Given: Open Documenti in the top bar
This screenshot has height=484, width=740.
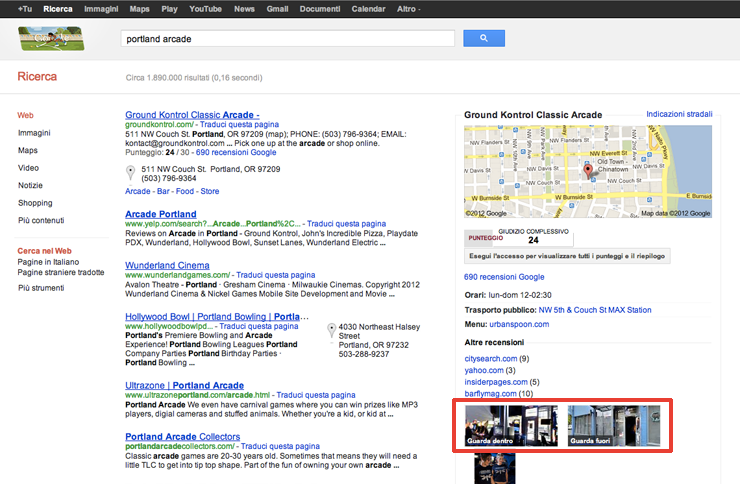Looking at the screenshot, I should pyautogui.click(x=320, y=9).
